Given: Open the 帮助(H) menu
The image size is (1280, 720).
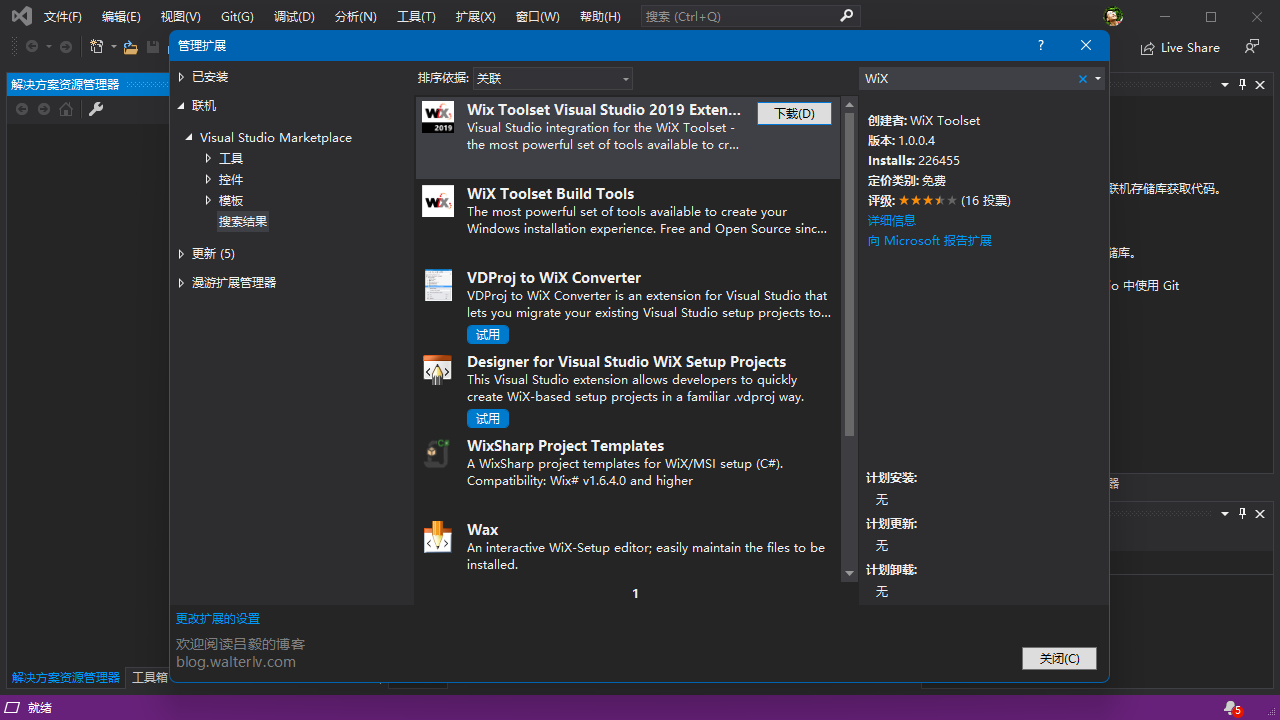Looking at the screenshot, I should click(x=600, y=17).
